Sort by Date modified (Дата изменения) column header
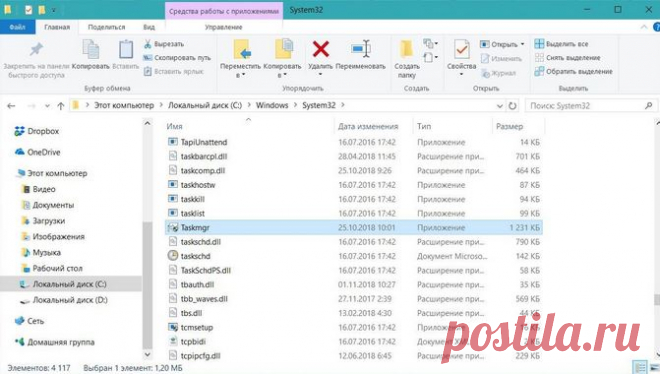 click(x=368, y=126)
